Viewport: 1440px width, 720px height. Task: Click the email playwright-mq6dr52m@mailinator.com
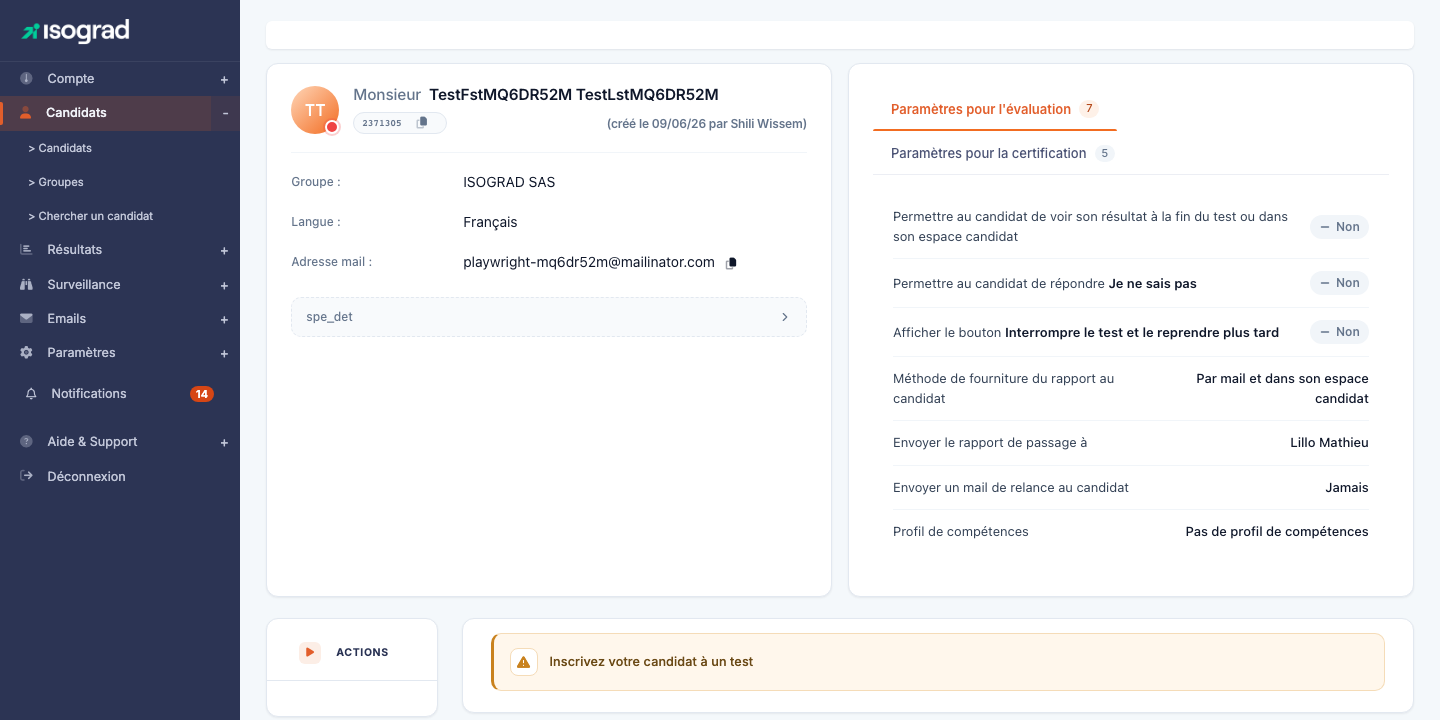tap(589, 263)
